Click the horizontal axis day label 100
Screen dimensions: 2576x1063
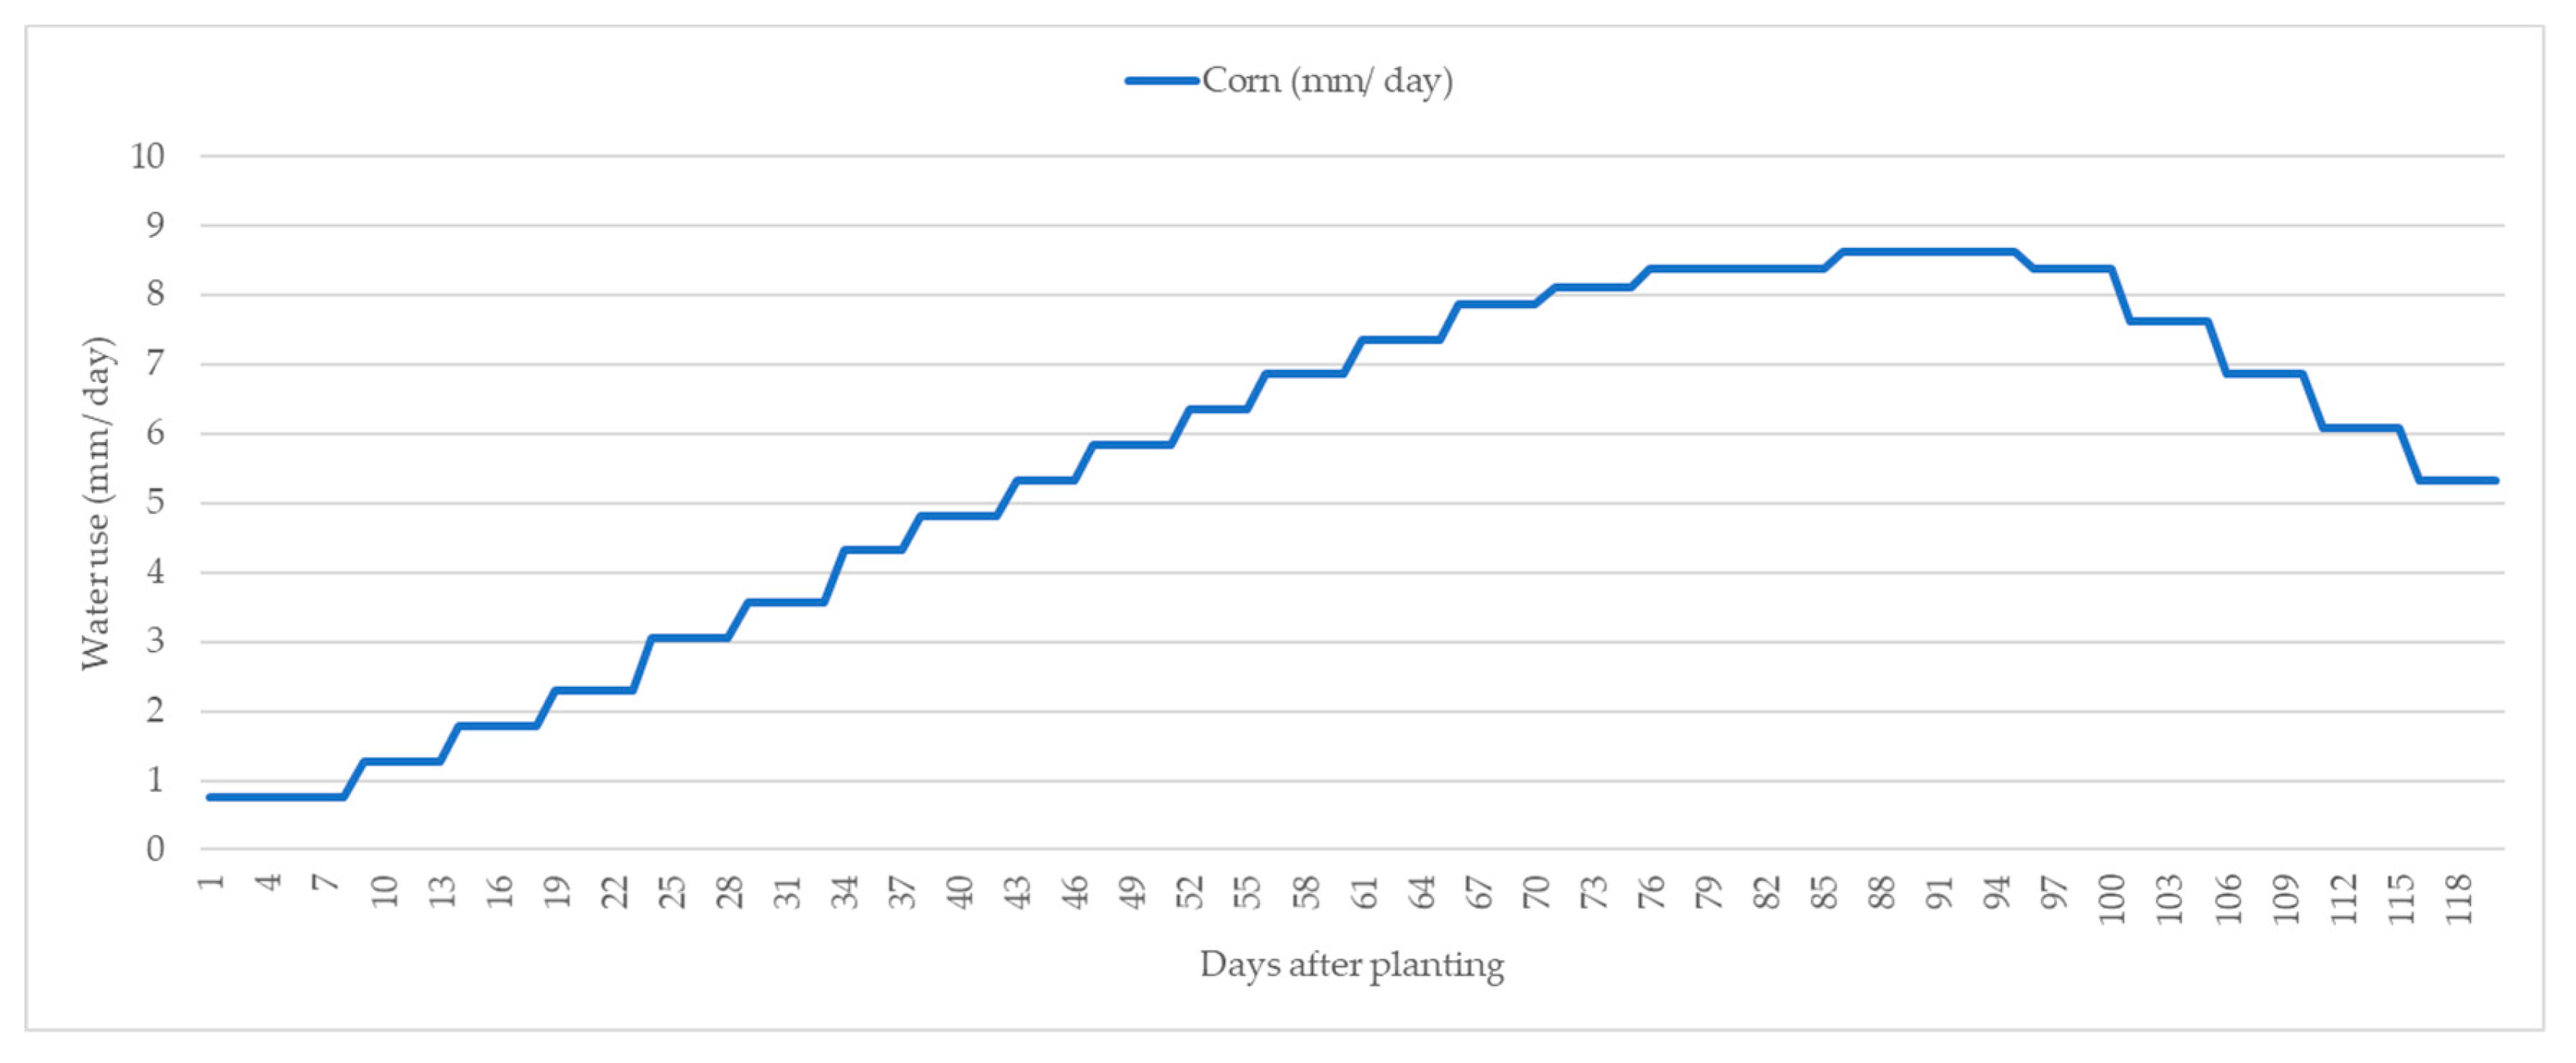[2113, 898]
